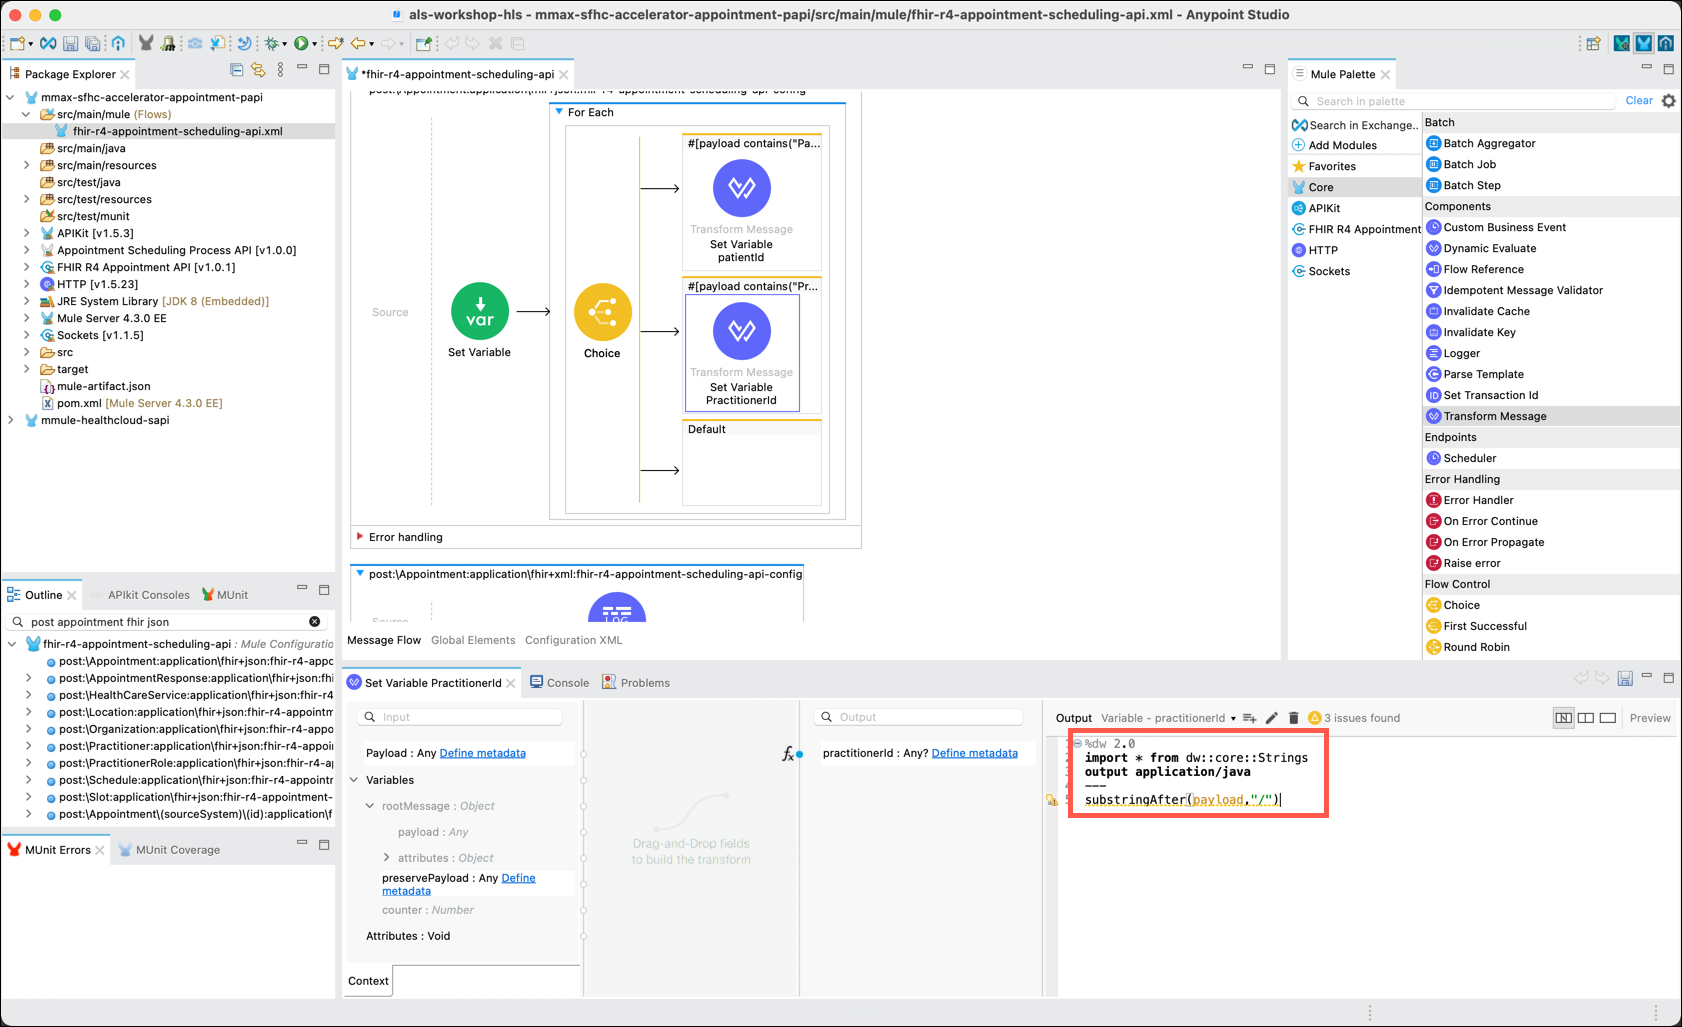Collapse rootMessage : Object node
Screen dimensions: 1682x1027
click(370, 806)
